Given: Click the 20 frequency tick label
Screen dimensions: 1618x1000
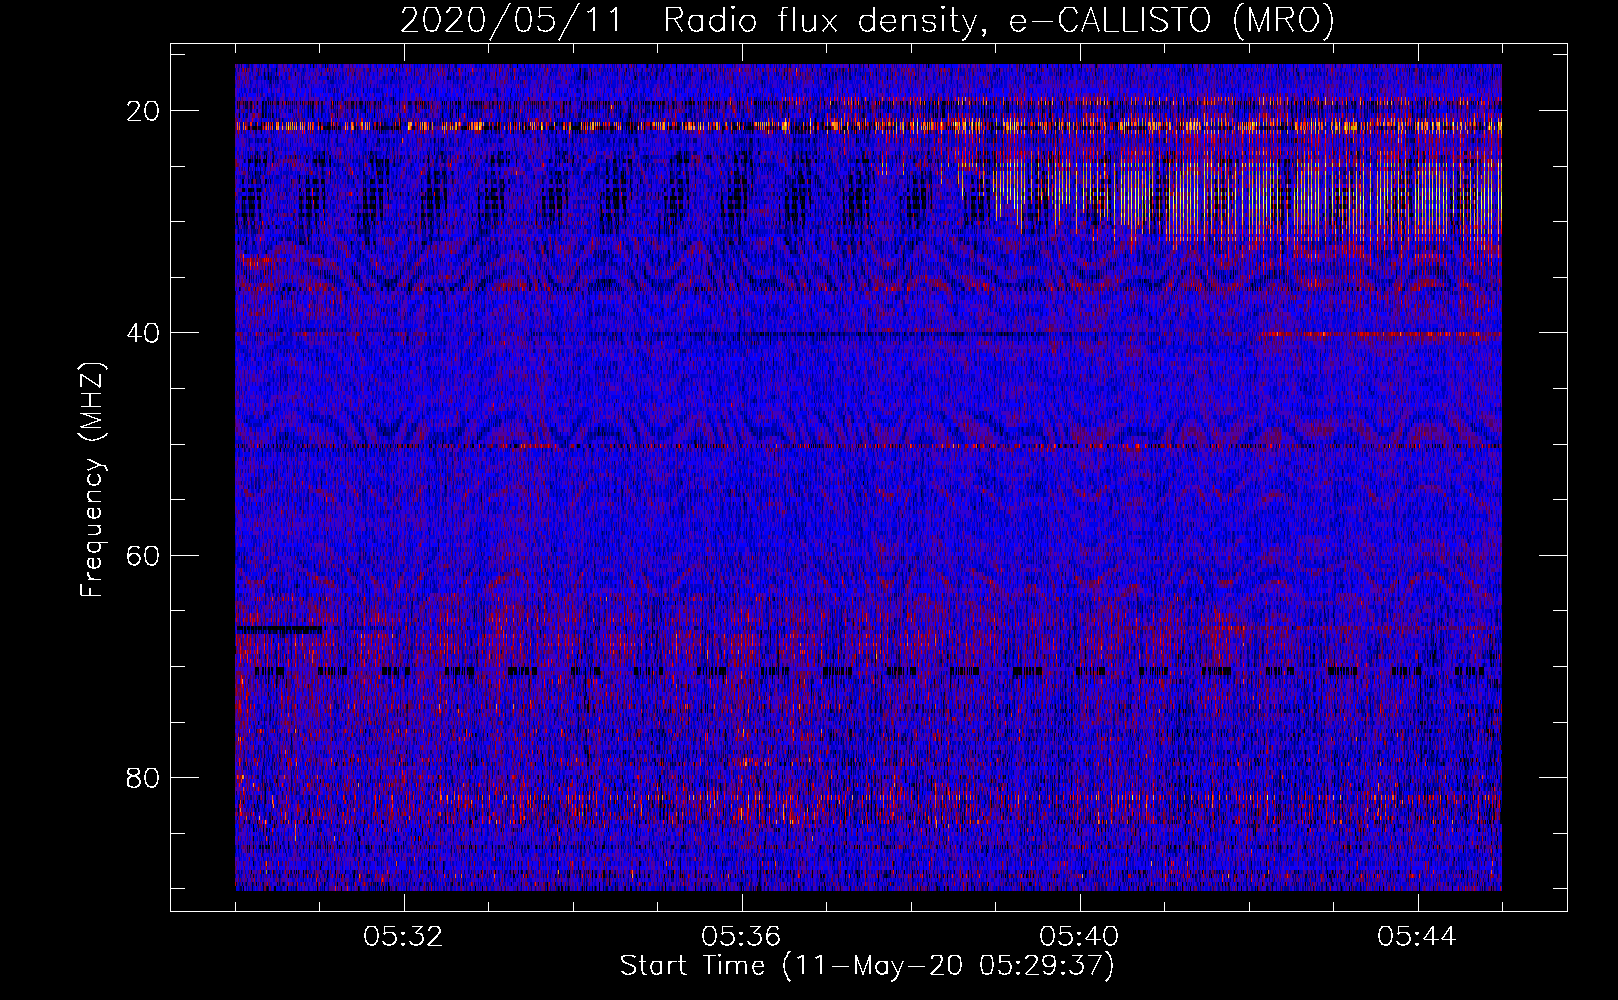Looking at the screenshot, I should tap(143, 111).
